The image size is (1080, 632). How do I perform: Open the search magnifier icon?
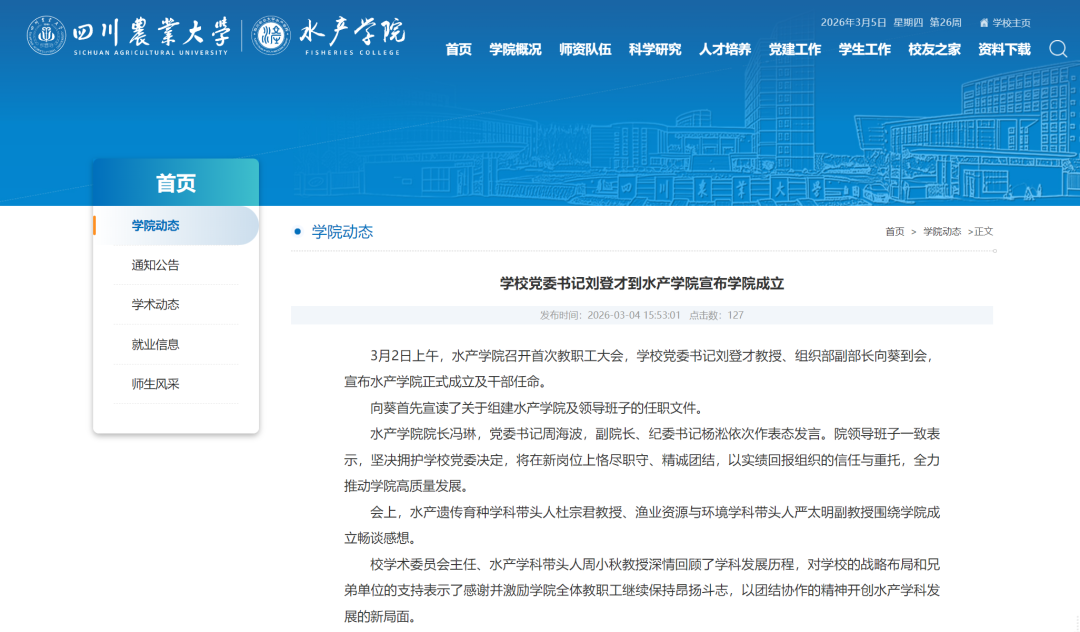pyautogui.click(x=1057, y=48)
